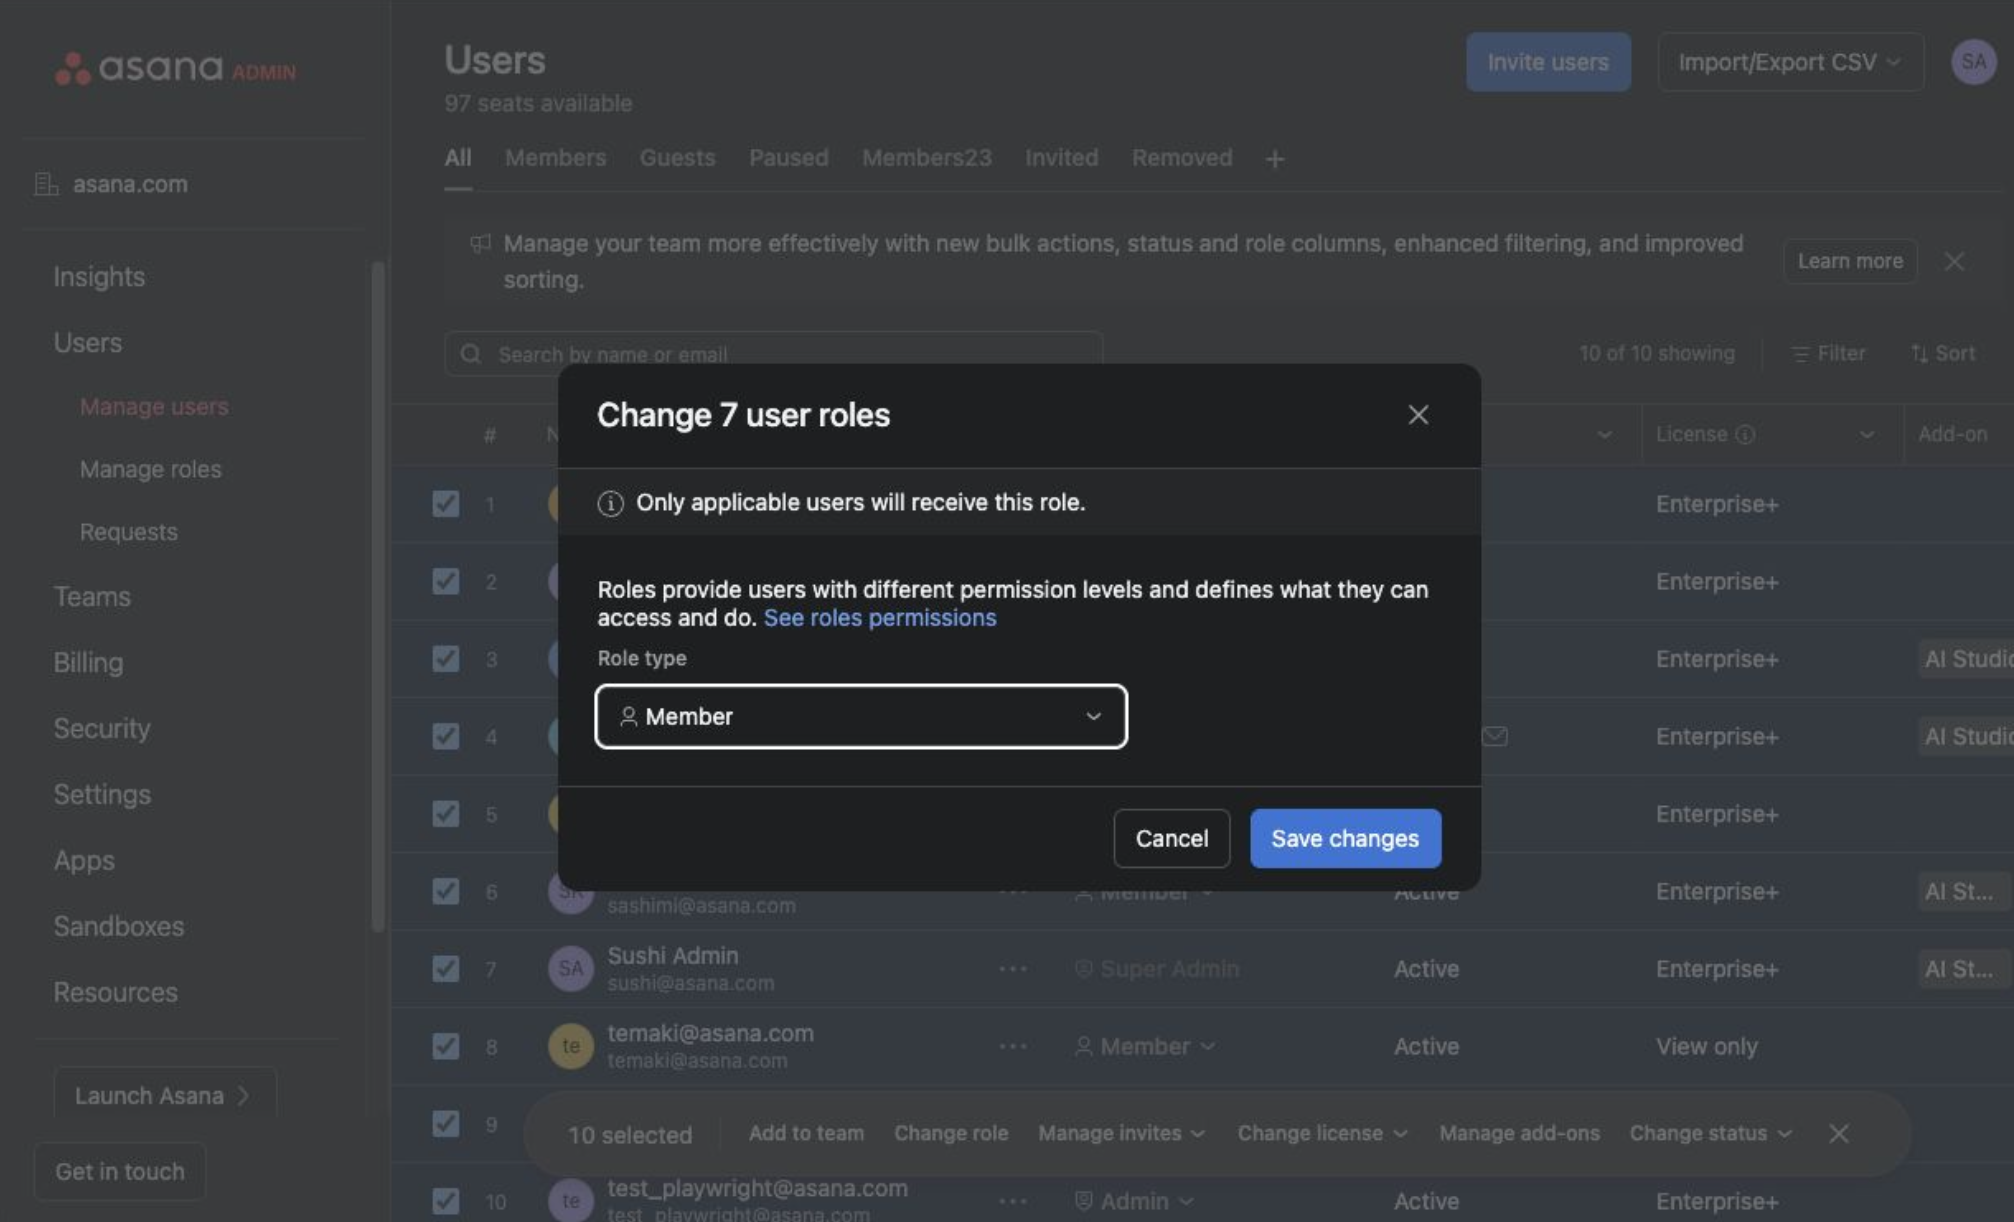2014x1222 pixels.
Task: Click the info icon beside applicable users notice
Action: 610,503
